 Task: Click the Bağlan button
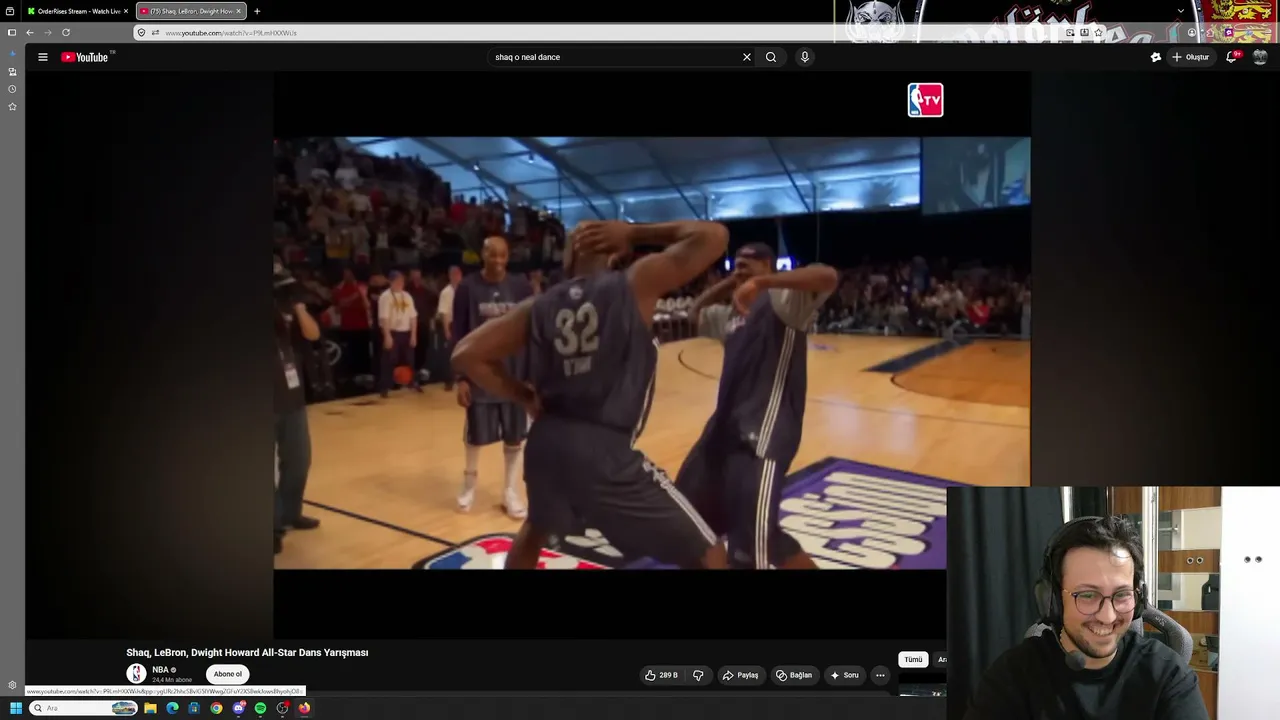pyautogui.click(x=794, y=675)
